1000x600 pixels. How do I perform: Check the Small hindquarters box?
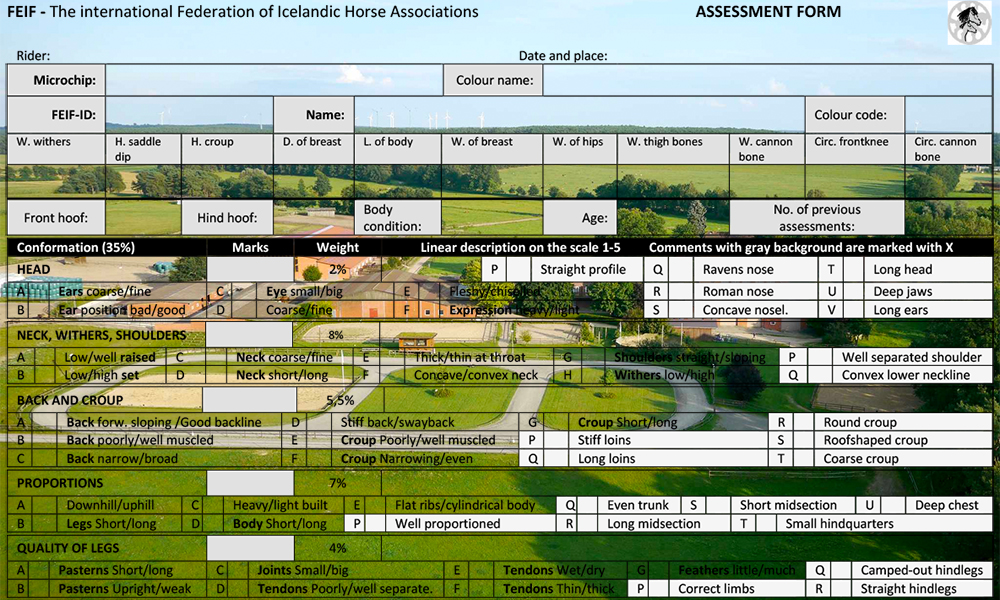(x=765, y=523)
